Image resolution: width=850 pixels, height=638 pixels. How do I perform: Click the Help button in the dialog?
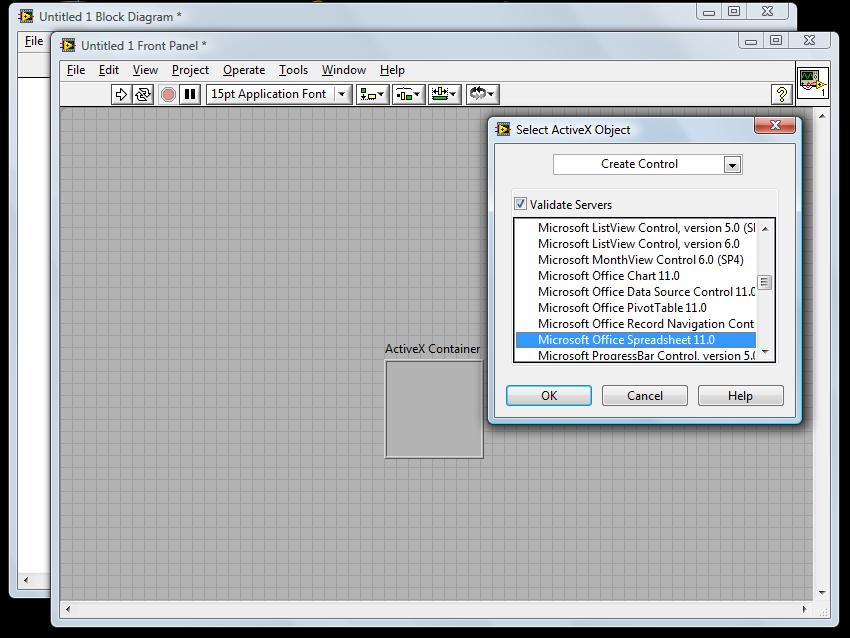tap(740, 396)
